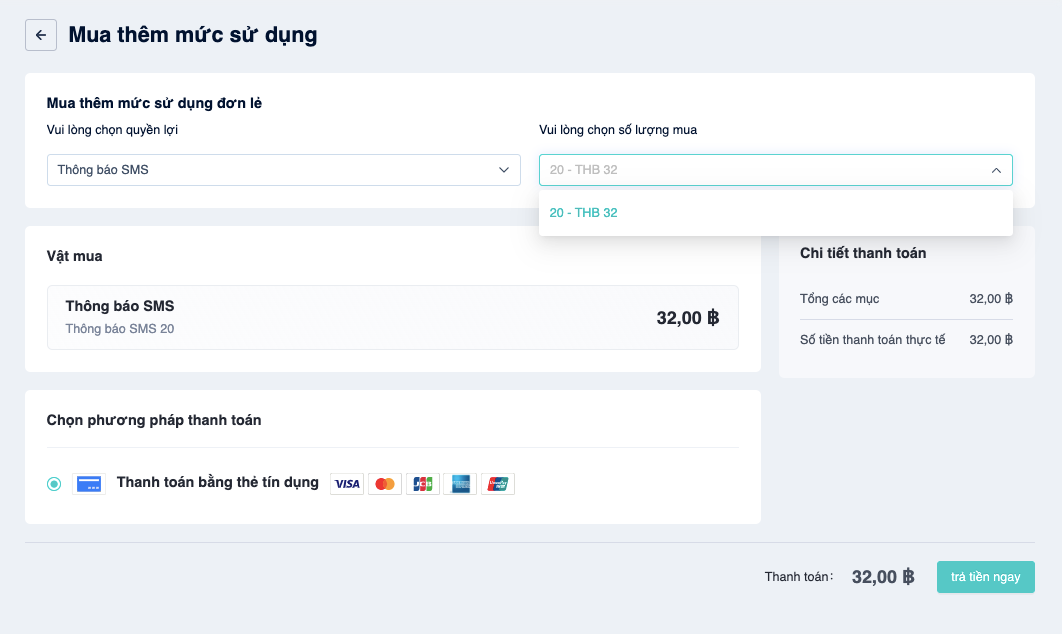Click the Thanh toán bằng thẻ tín dụng label
1062x634 pixels.
(217, 482)
